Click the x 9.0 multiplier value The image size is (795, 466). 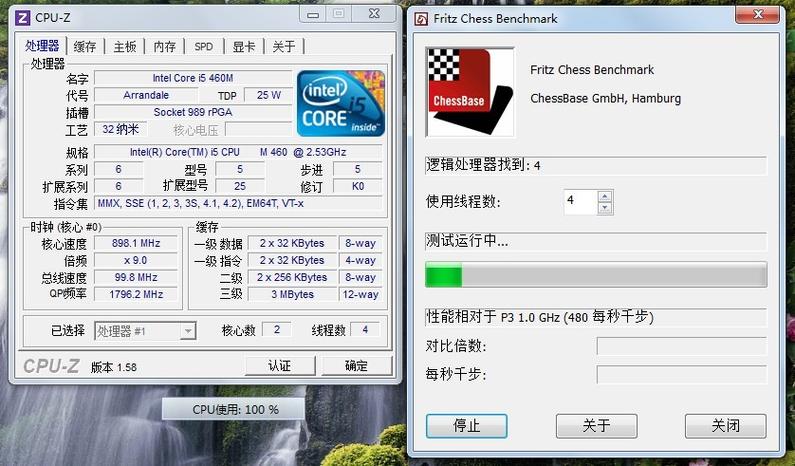[x=136, y=261]
